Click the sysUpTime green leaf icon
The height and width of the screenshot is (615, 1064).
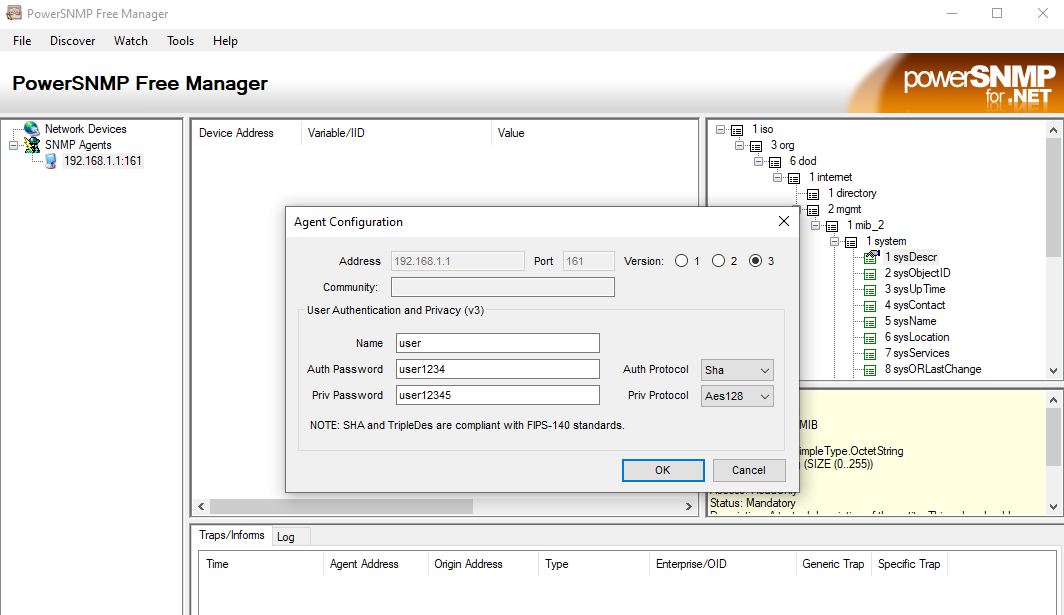[x=870, y=290]
